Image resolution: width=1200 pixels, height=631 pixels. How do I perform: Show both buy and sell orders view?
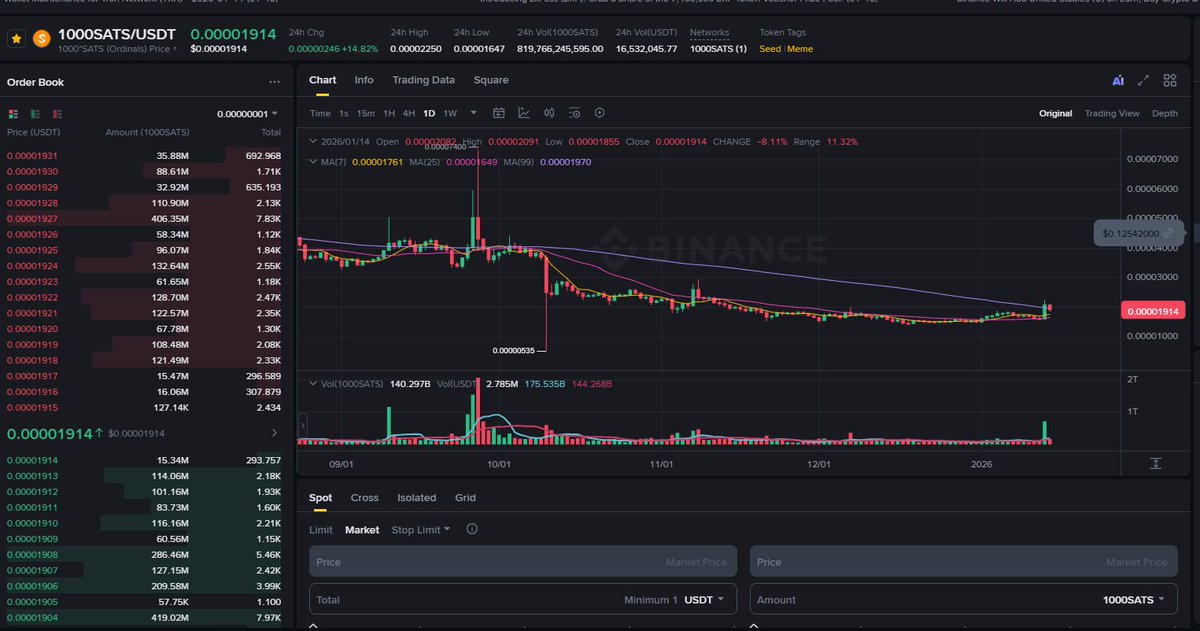click(14, 114)
